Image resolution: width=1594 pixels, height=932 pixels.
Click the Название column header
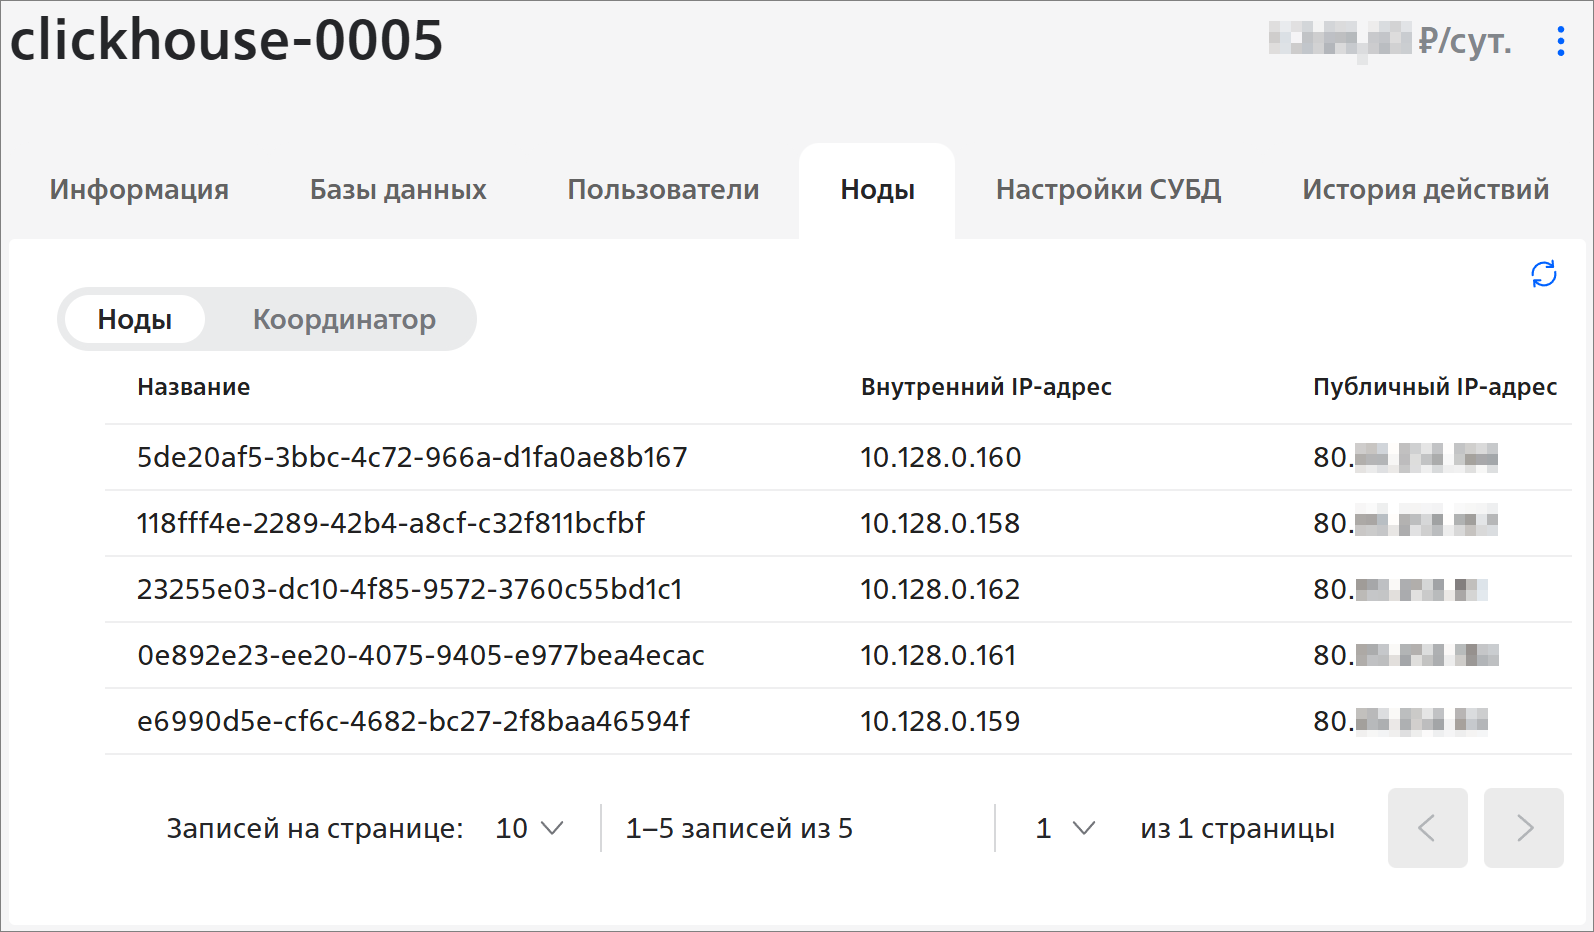click(x=194, y=387)
